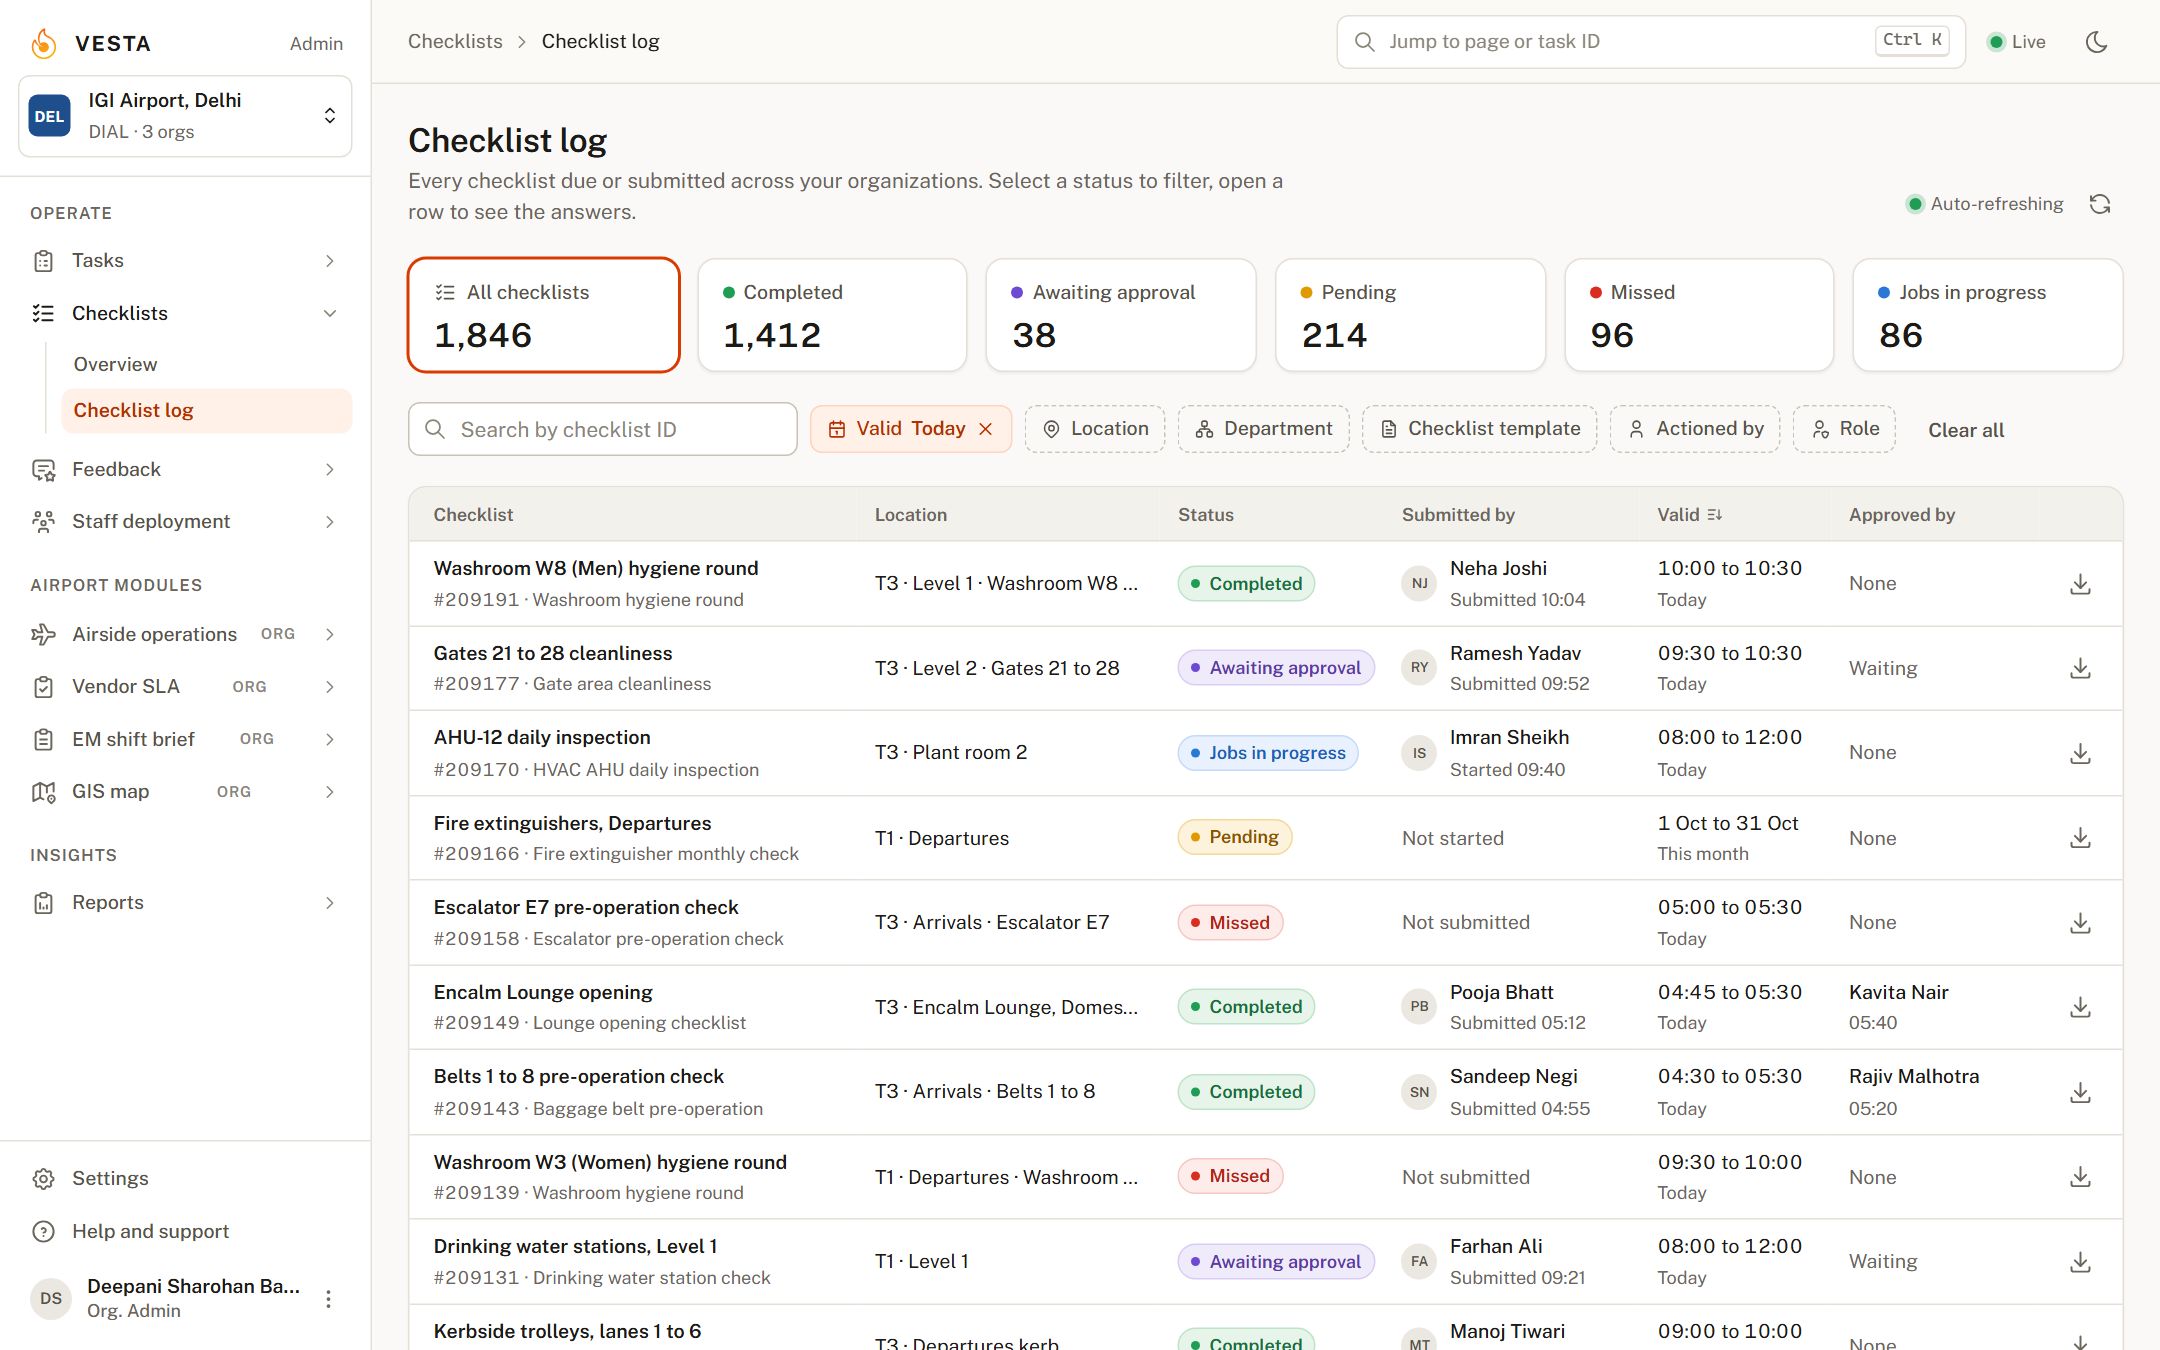Sort by the Valid column
The image size is (2160, 1350).
coord(1689,514)
